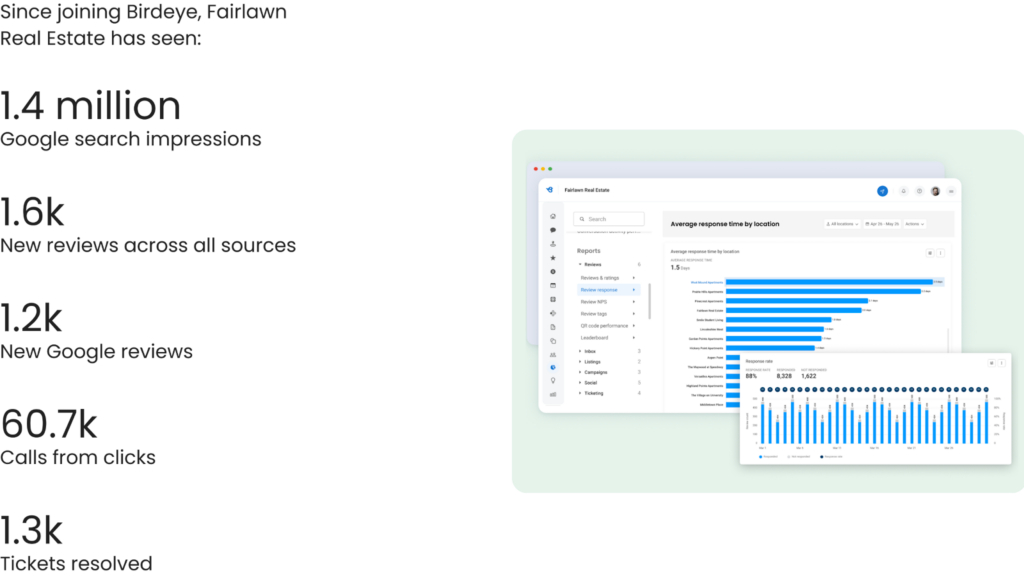
Task: Open the notifications bell icon
Action: click(x=904, y=190)
